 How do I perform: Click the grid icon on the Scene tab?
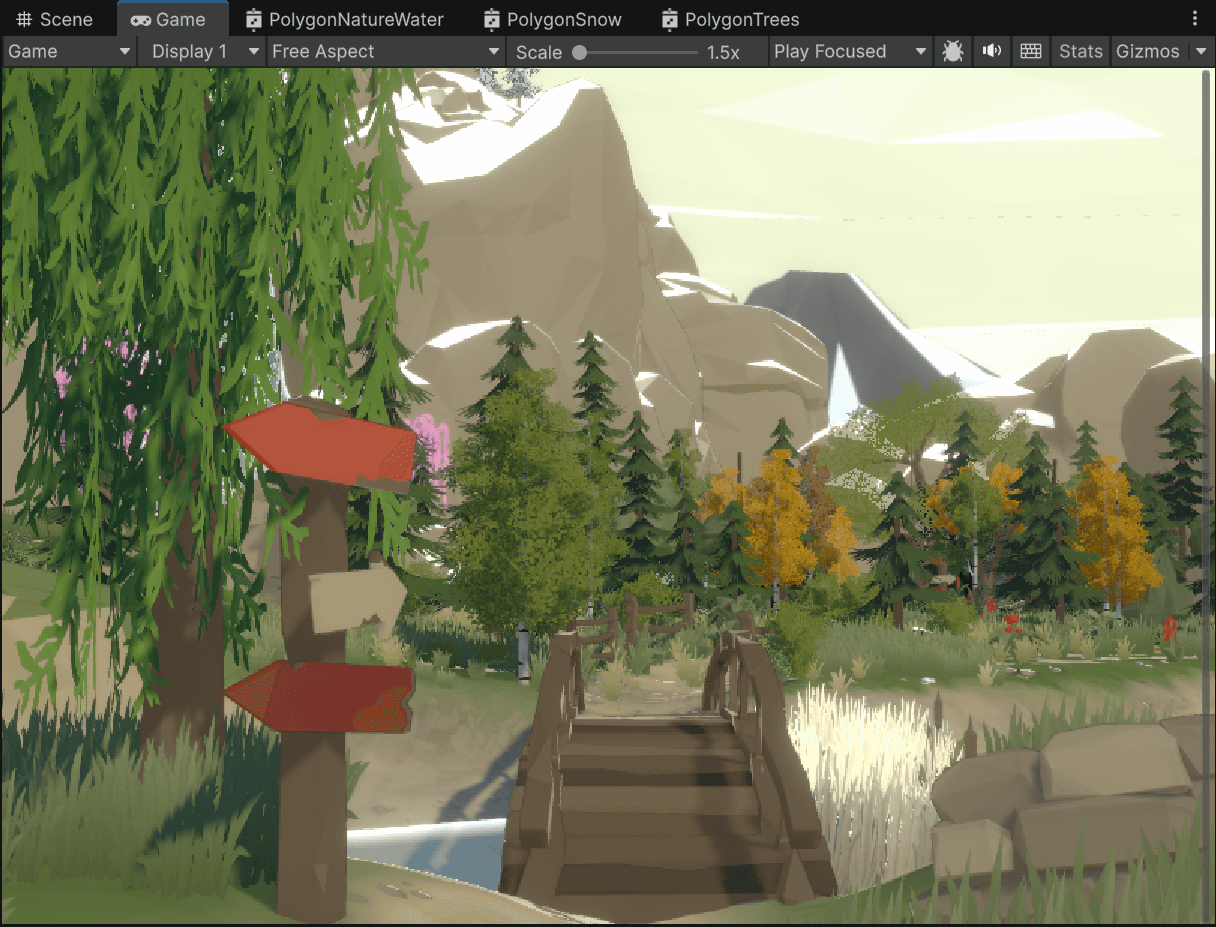coord(22,18)
